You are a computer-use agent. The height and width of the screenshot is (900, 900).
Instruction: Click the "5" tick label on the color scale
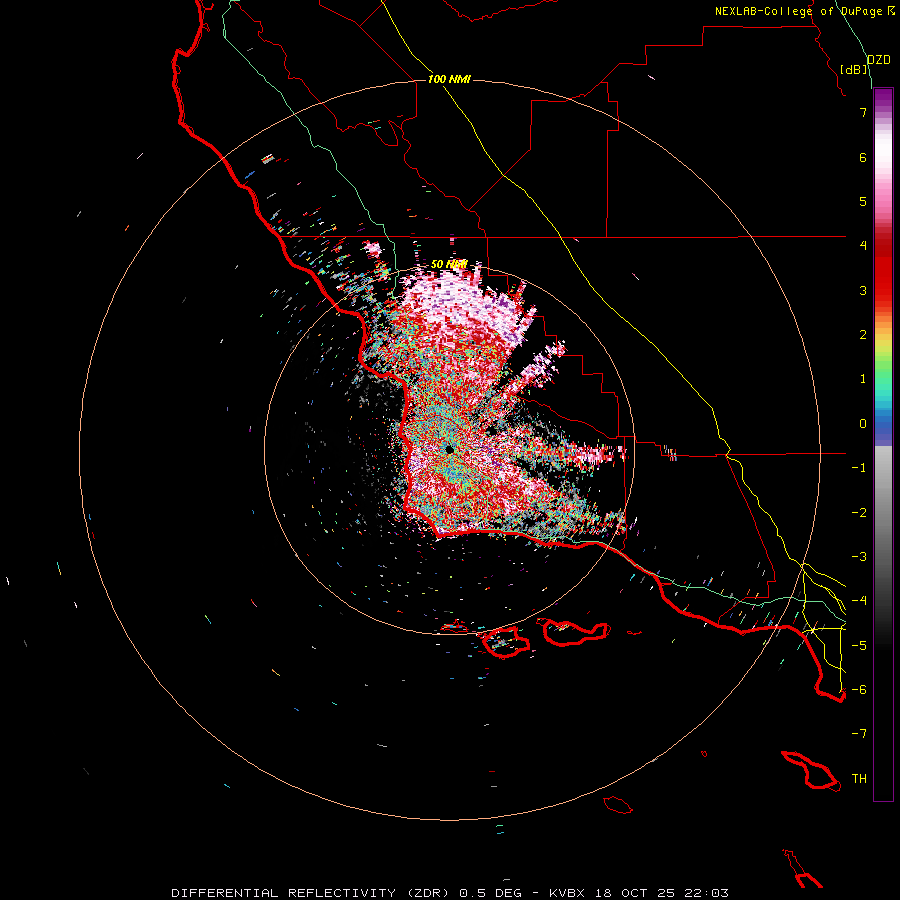[x=863, y=201]
